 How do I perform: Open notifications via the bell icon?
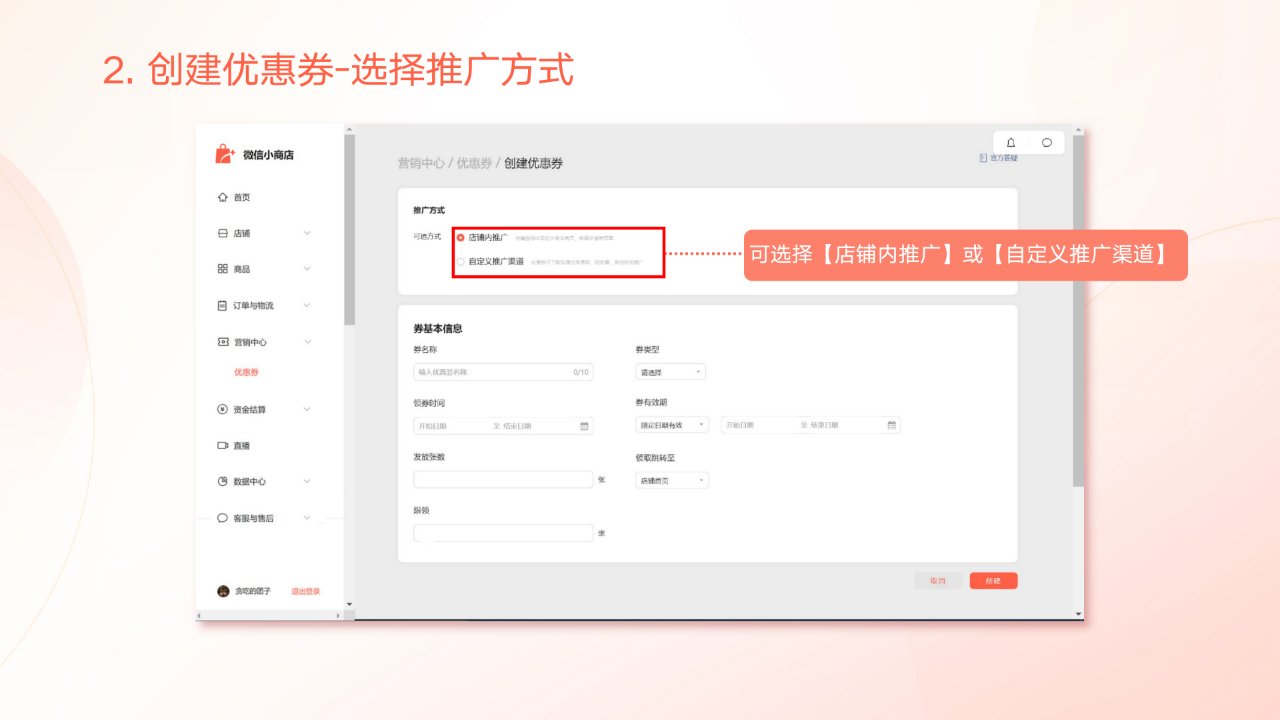(x=1011, y=142)
